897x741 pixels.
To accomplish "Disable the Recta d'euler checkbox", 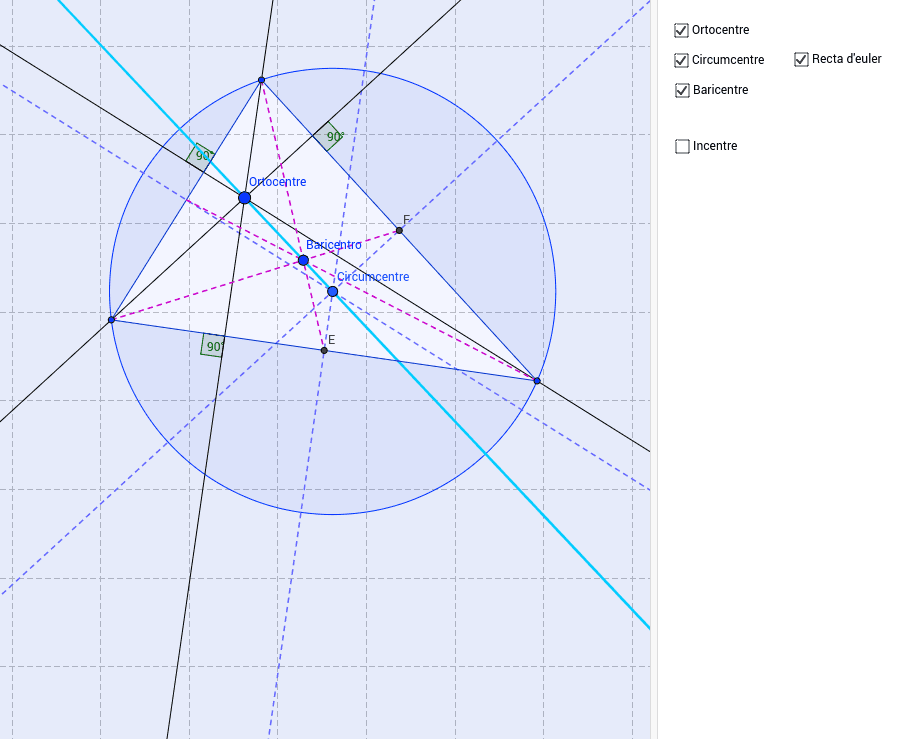I will click(801, 60).
